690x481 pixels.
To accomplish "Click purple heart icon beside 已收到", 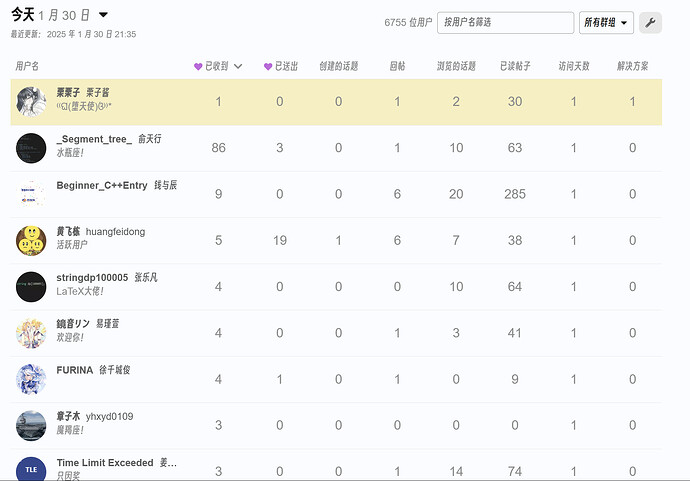I will tap(198, 66).
